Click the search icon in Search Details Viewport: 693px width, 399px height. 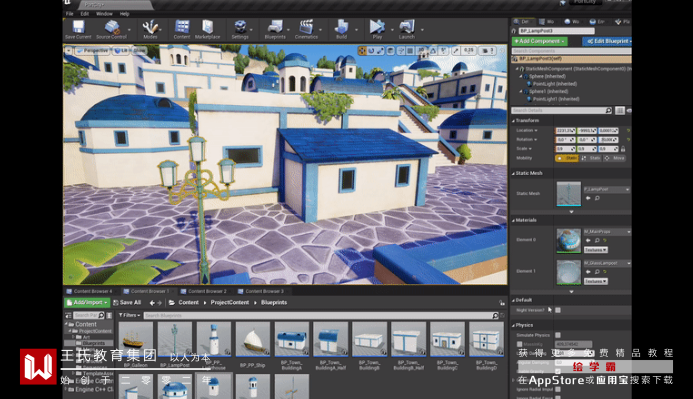[608, 110]
